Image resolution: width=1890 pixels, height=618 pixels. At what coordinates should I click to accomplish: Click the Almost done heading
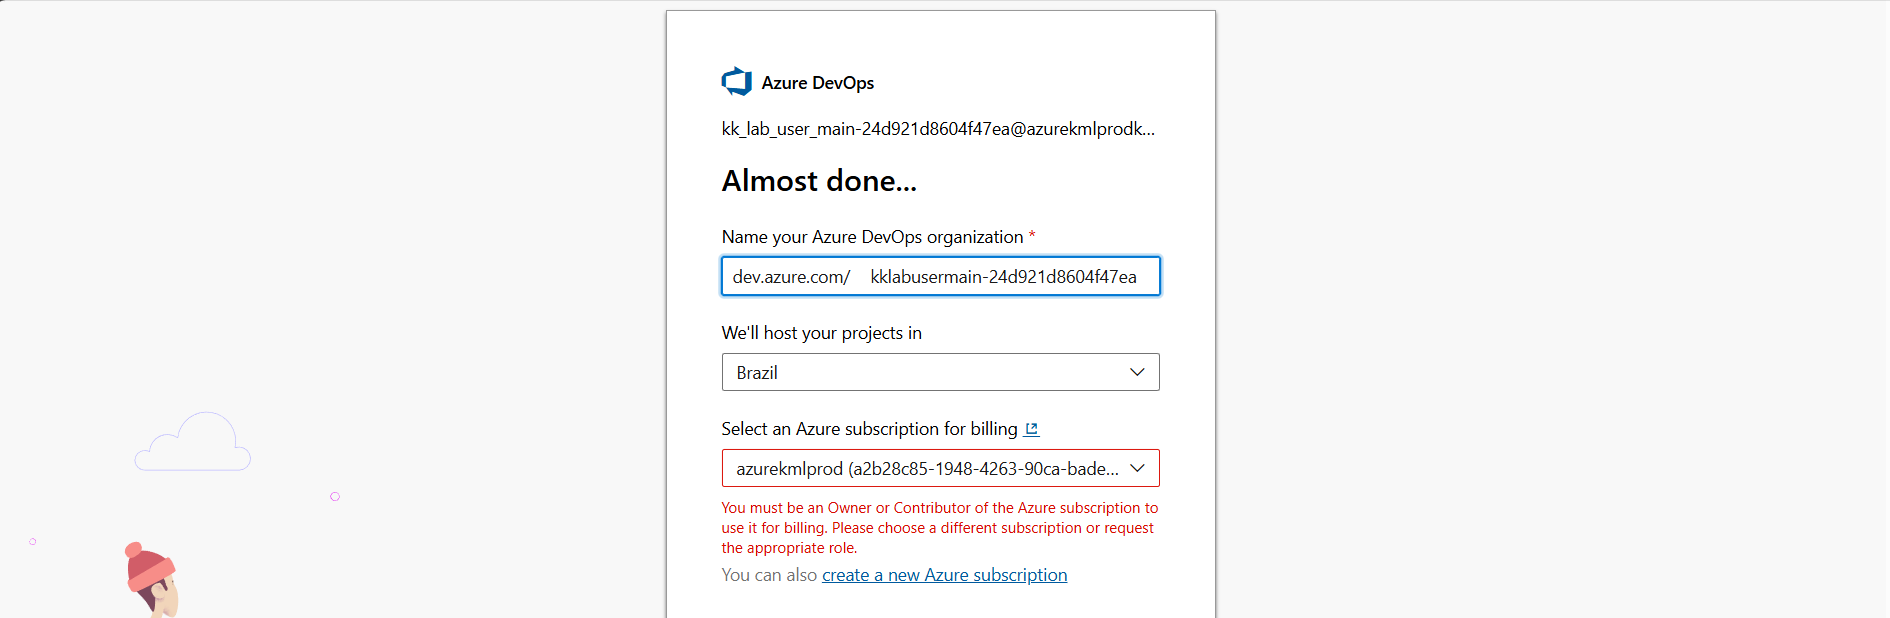pos(819,181)
